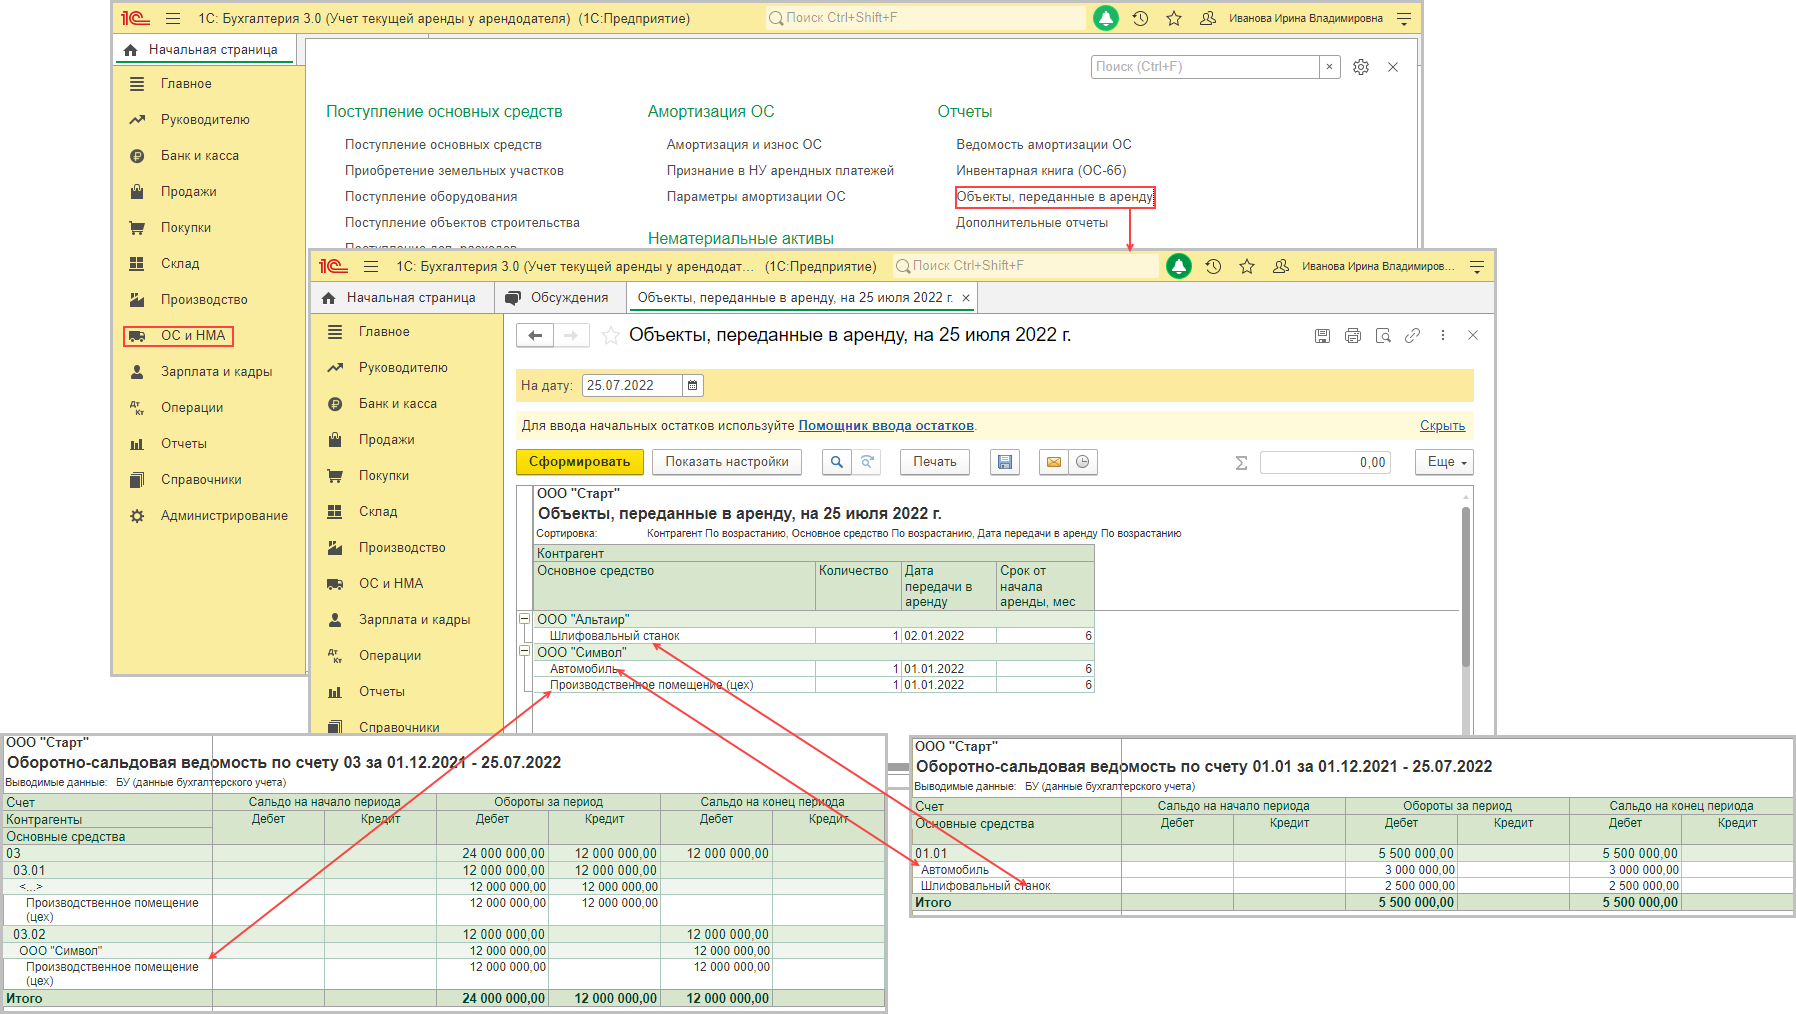Open hamburger menu in front window title bar

coord(371,266)
